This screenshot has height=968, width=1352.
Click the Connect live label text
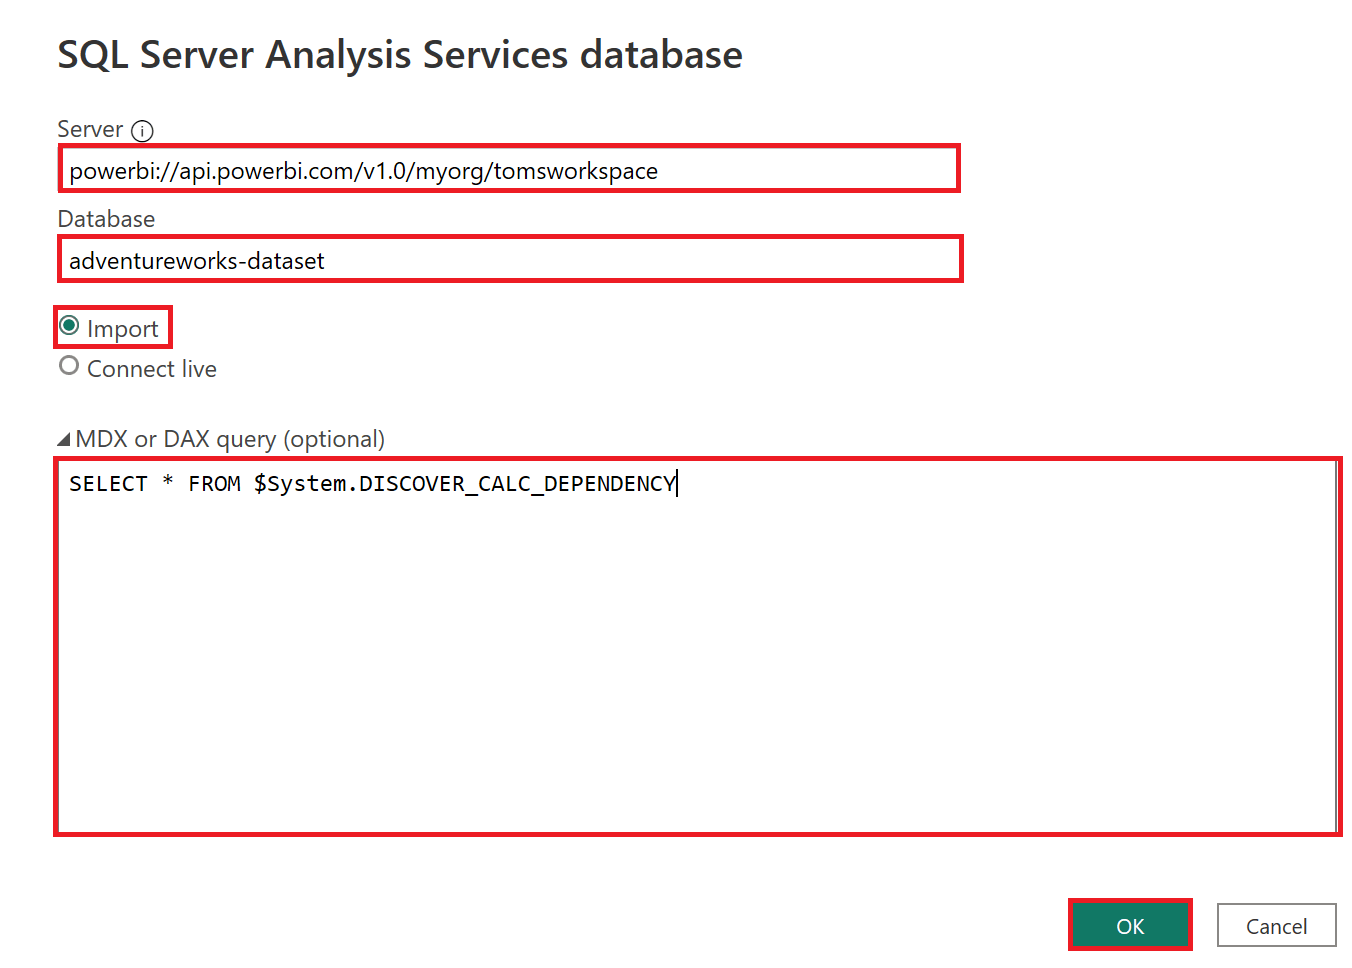151,368
